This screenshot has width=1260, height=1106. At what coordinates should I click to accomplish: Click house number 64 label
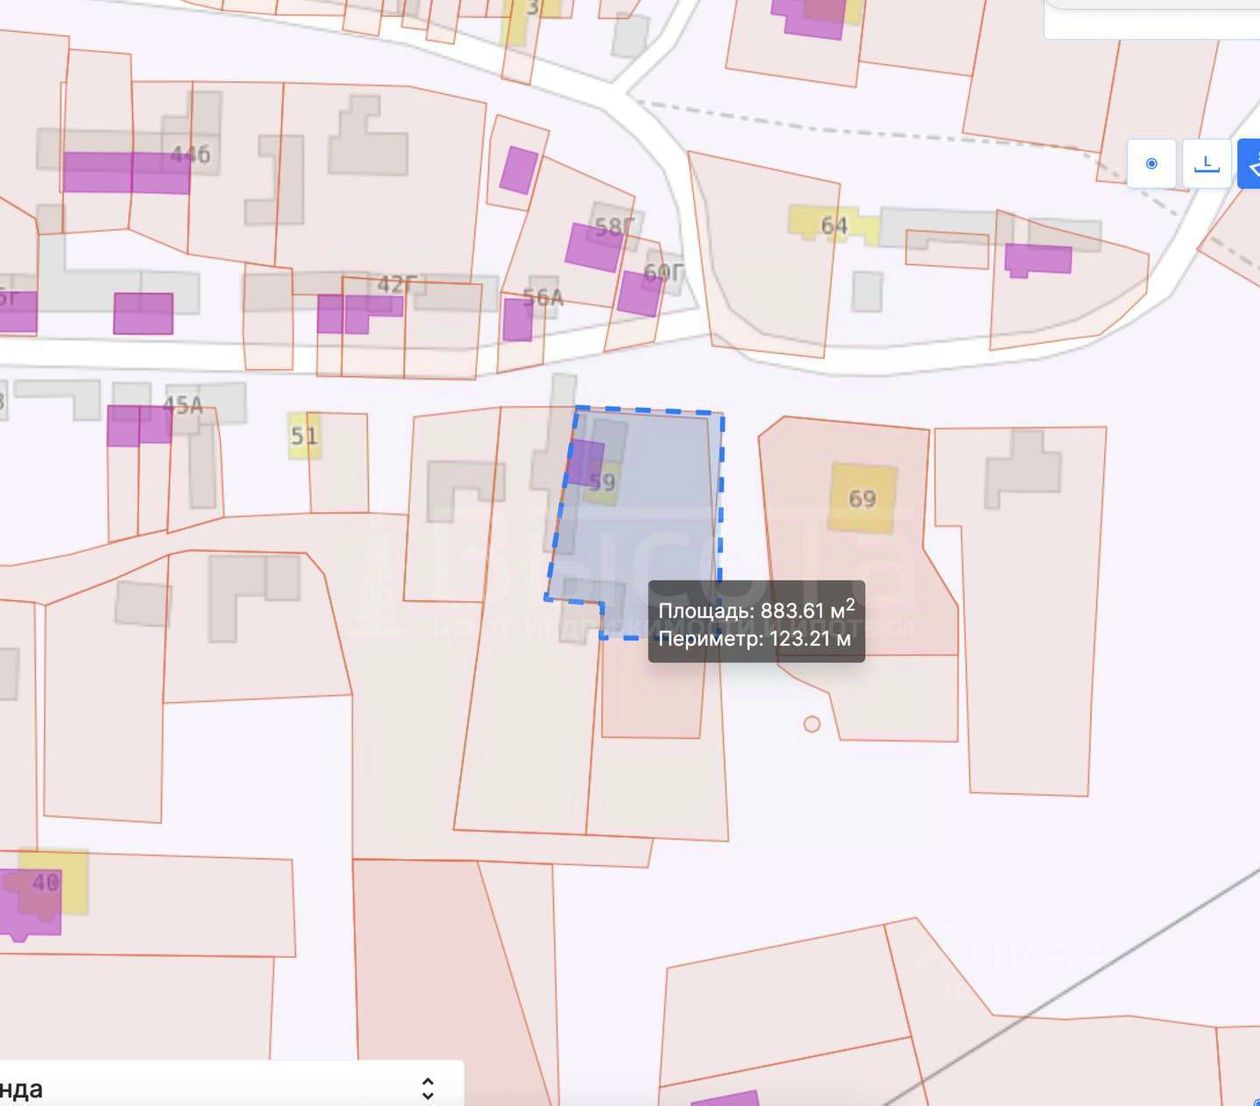tap(834, 225)
